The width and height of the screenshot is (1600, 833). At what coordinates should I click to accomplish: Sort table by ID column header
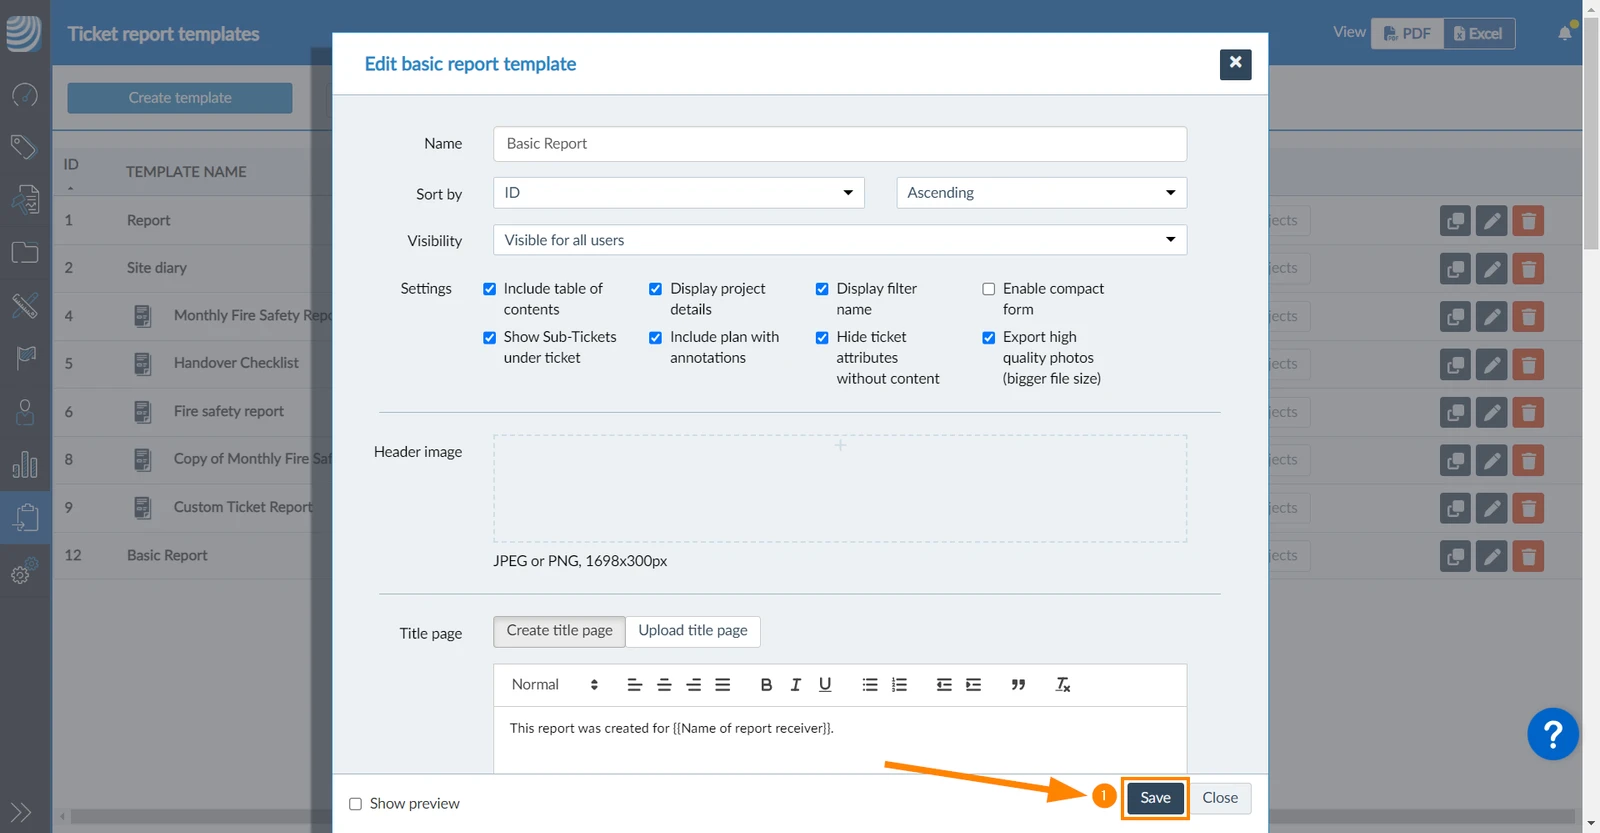point(71,165)
